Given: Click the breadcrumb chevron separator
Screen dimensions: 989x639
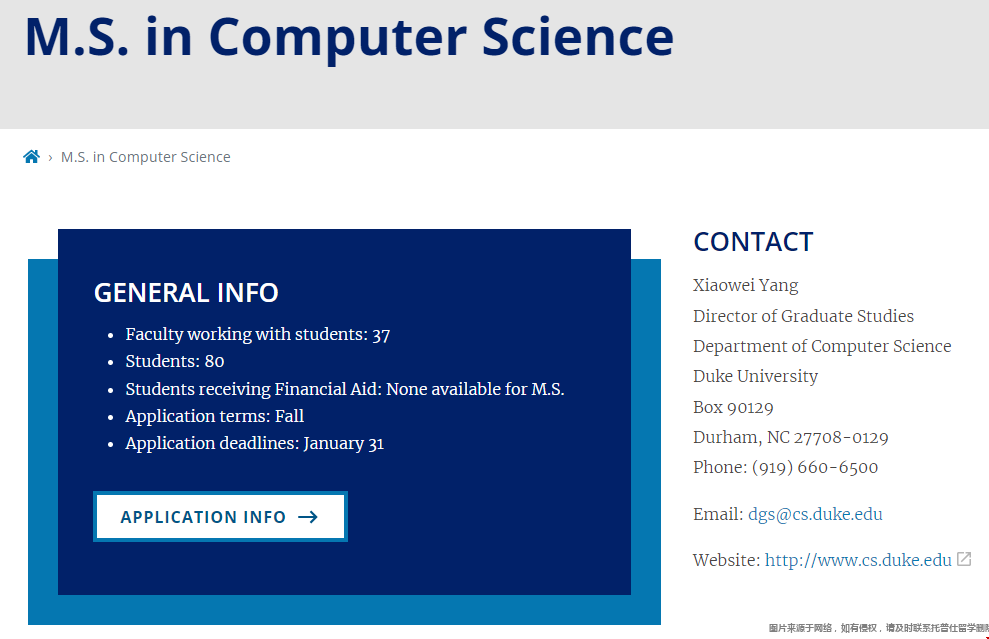Looking at the screenshot, I should click(50, 158).
